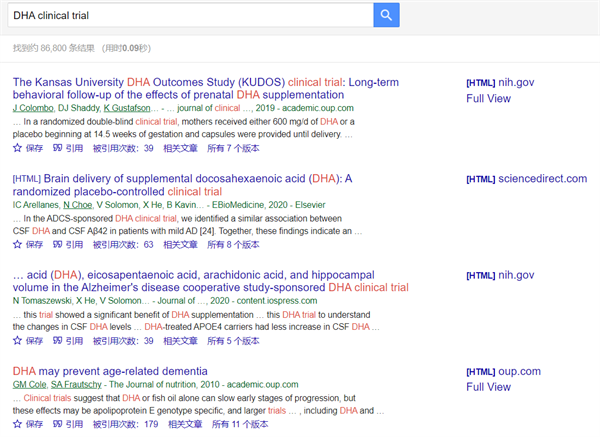Click cite icon under Brain delivery DHA result

point(58,244)
